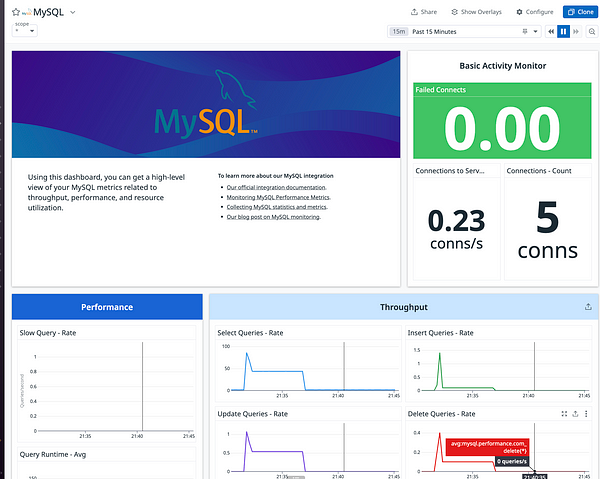Click the Throughput group export icon
This screenshot has width=600, height=479.
tap(587, 307)
